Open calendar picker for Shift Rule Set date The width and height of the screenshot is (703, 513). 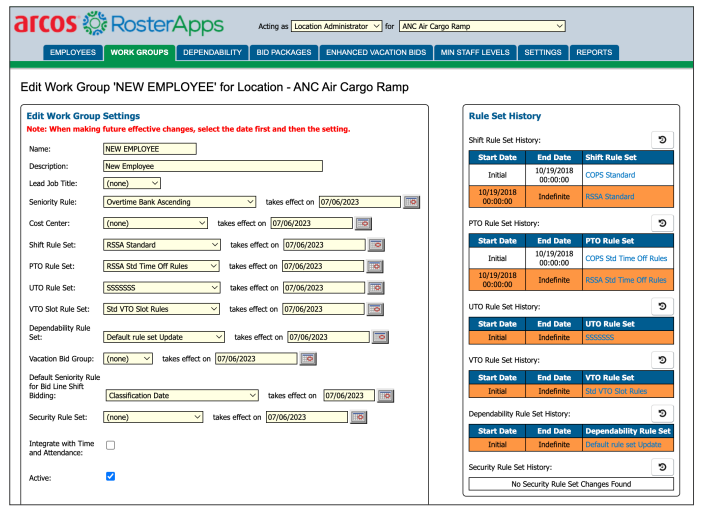click(x=376, y=245)
